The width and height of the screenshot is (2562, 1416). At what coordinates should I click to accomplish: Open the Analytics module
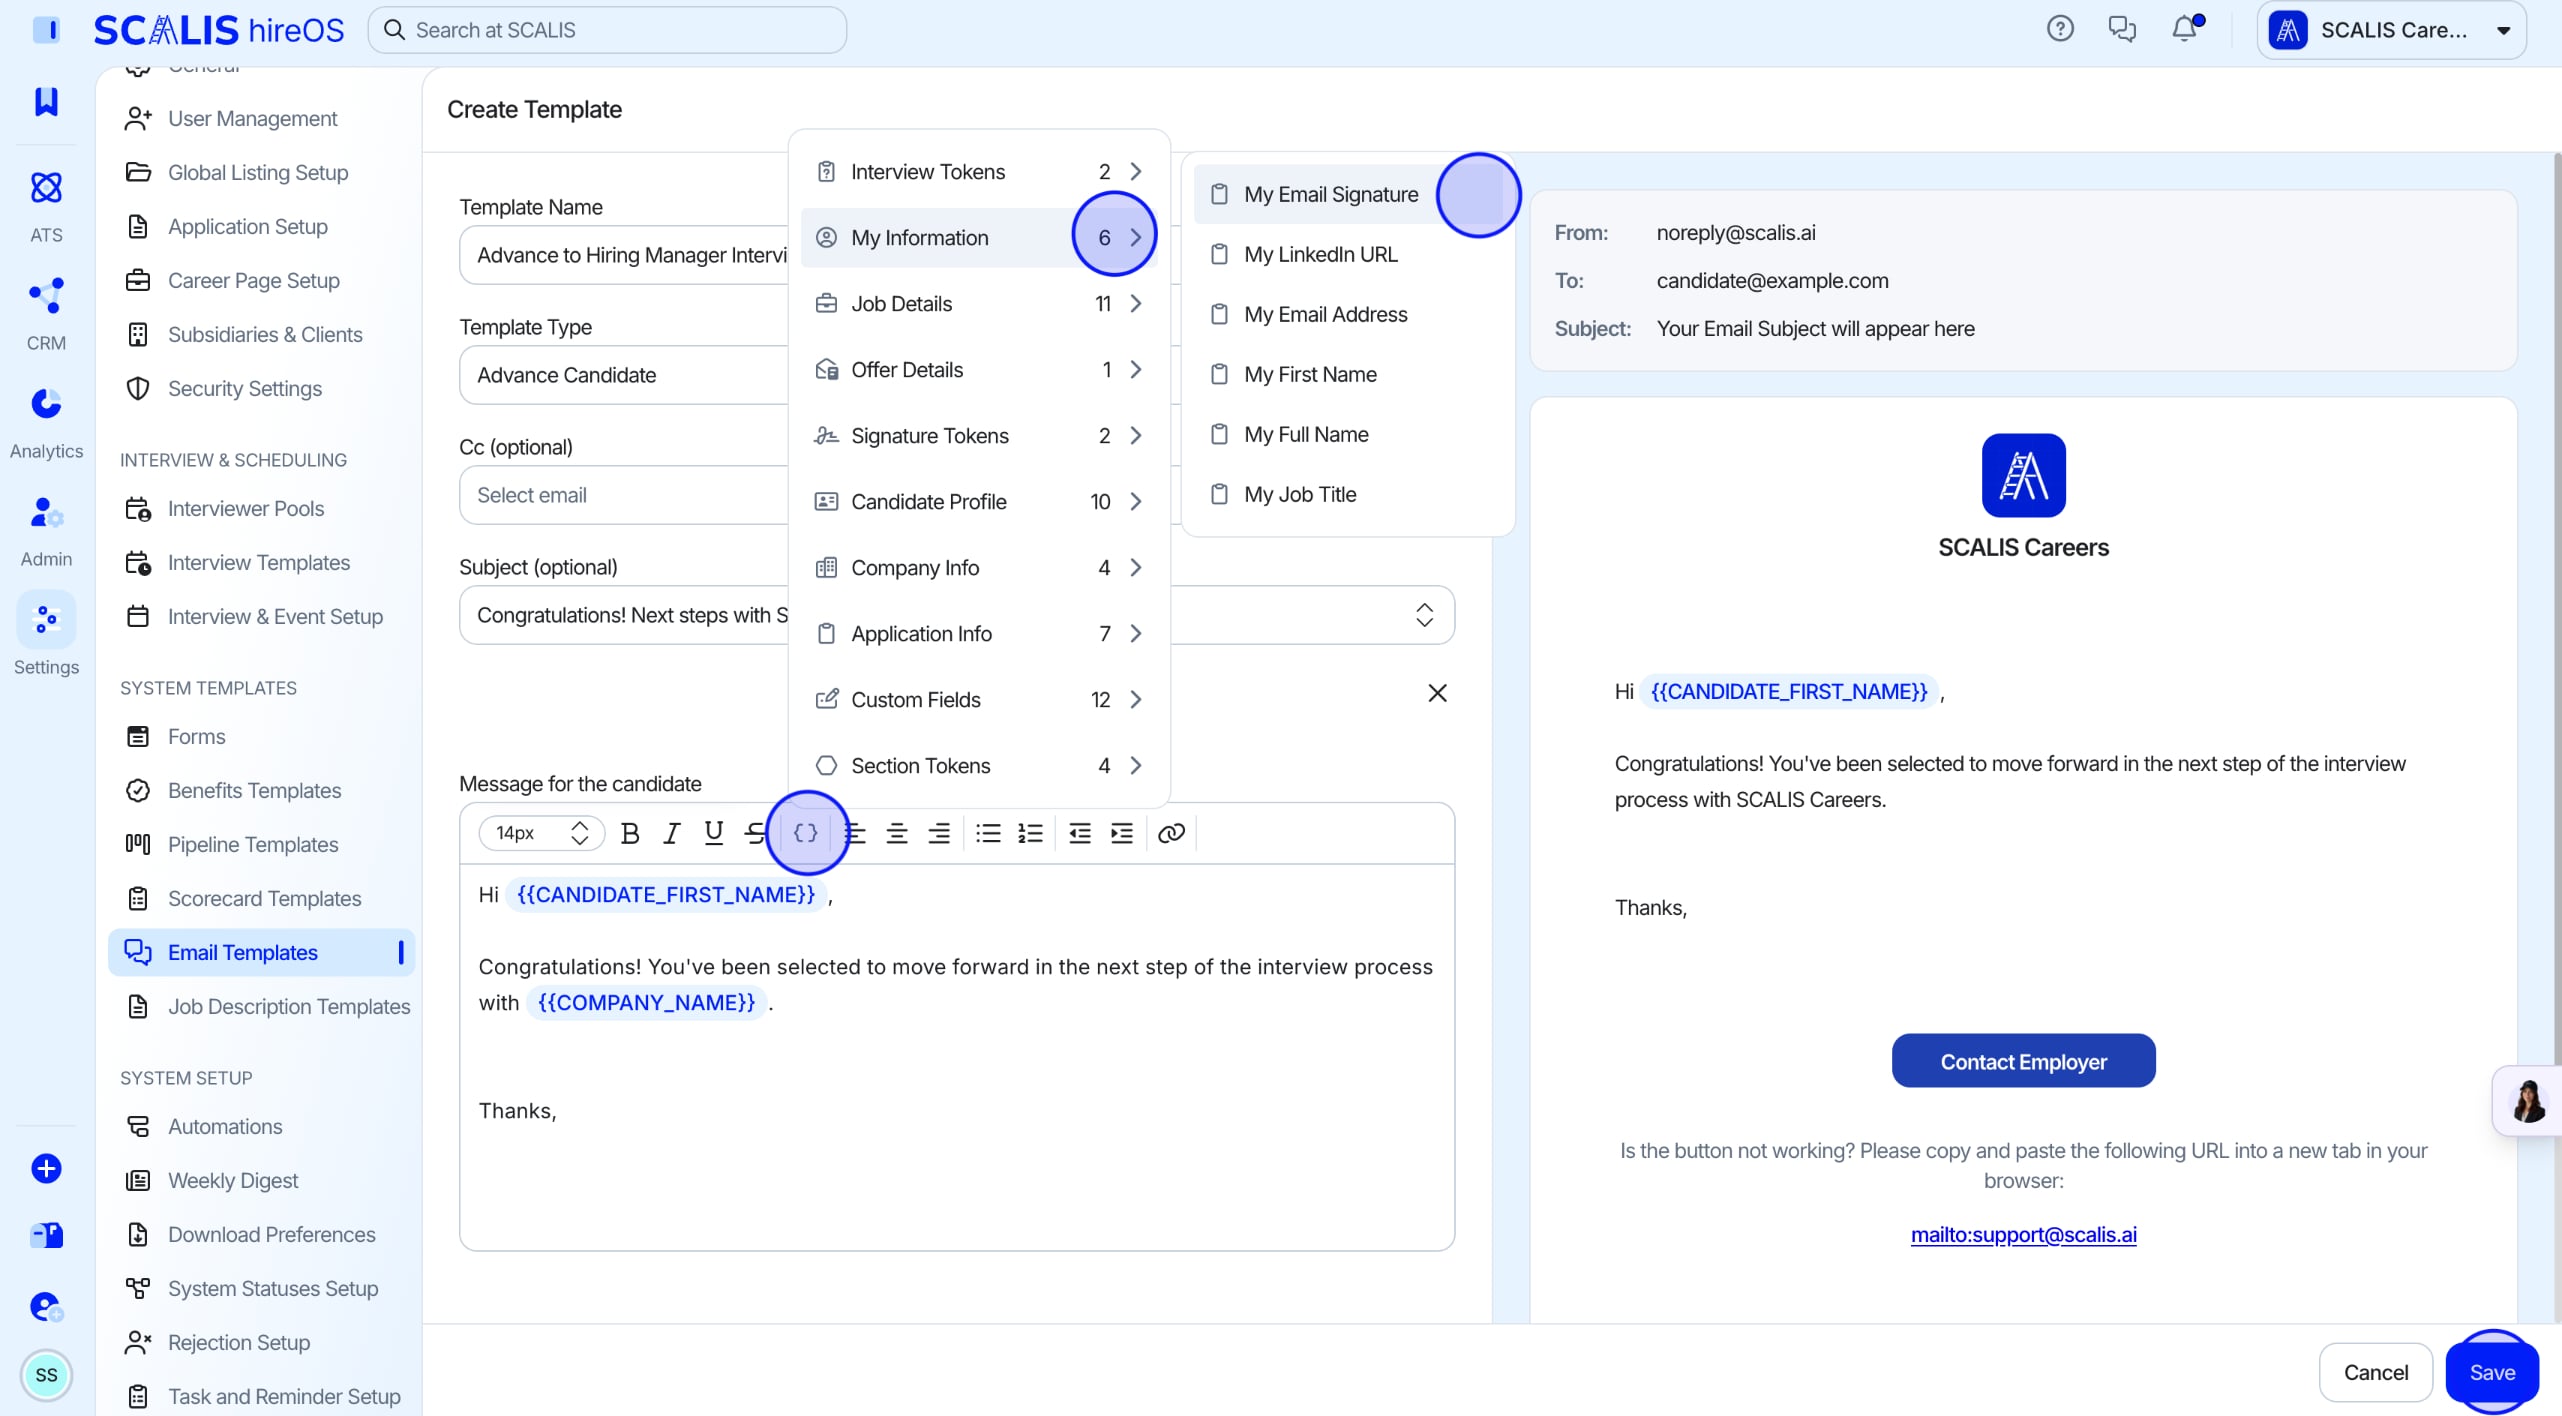[46, 422]
